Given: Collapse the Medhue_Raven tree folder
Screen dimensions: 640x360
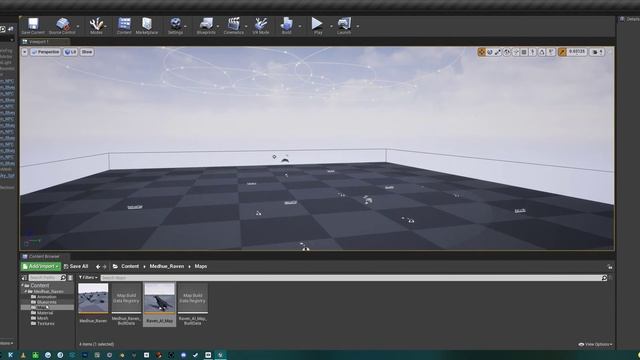Looking at the screenshot, I should click(x=25, y=291).
